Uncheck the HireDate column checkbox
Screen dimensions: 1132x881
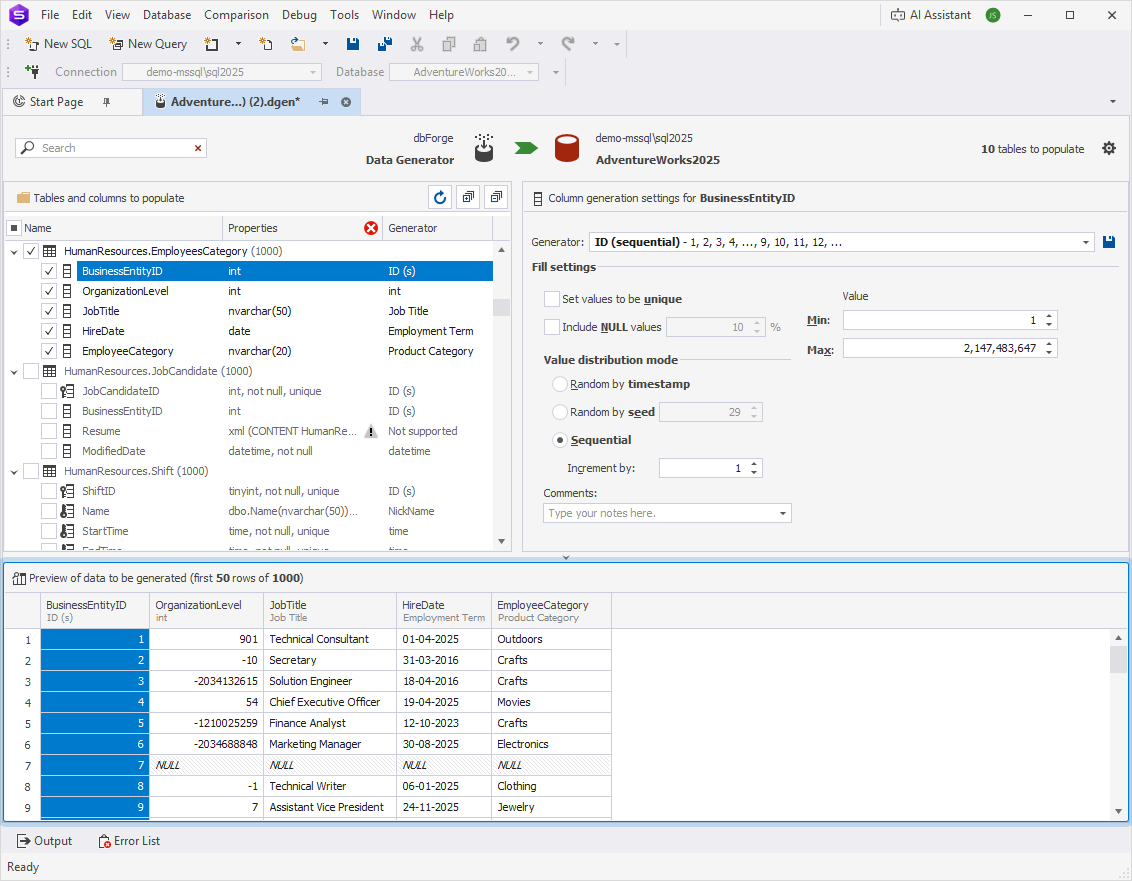[x=48, y=331]
